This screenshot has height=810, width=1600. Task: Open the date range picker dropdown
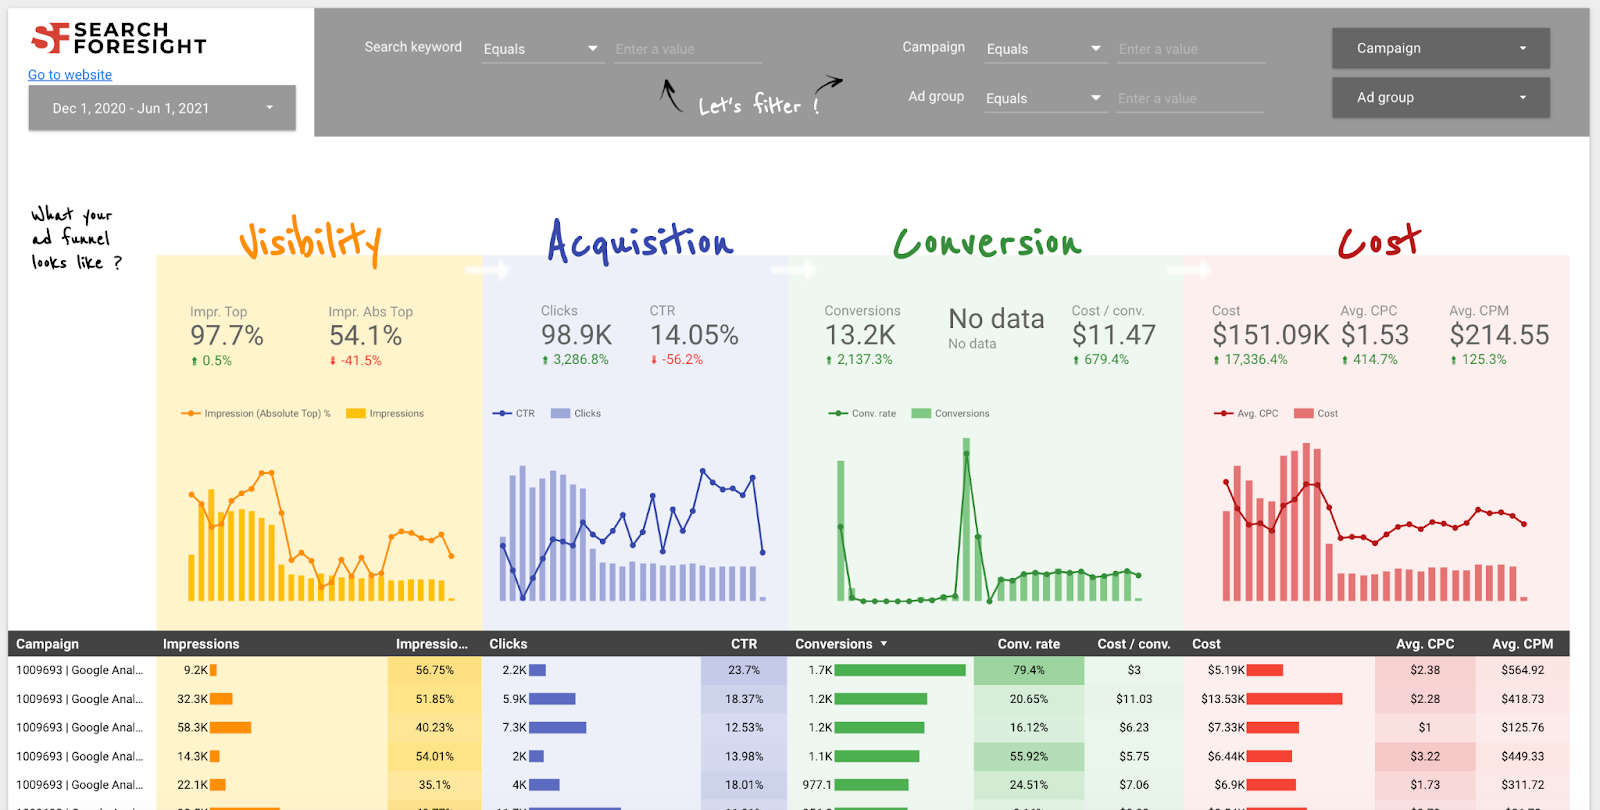coord(162,108)
